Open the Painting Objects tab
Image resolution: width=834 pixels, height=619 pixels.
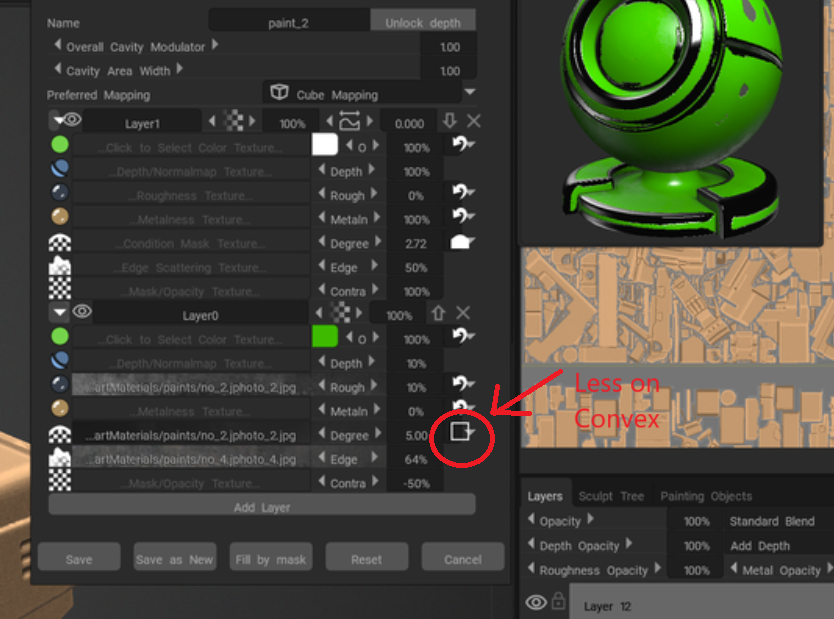705,496
